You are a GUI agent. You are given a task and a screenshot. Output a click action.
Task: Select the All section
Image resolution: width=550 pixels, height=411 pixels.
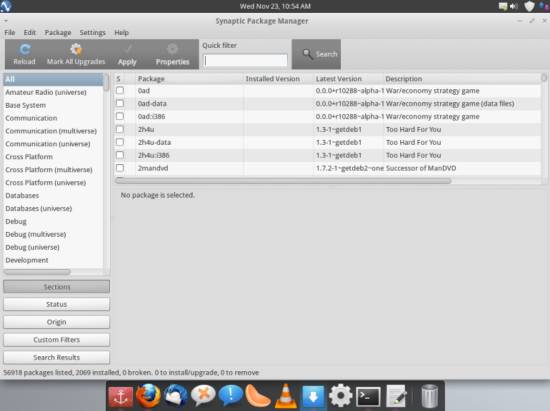53,79
